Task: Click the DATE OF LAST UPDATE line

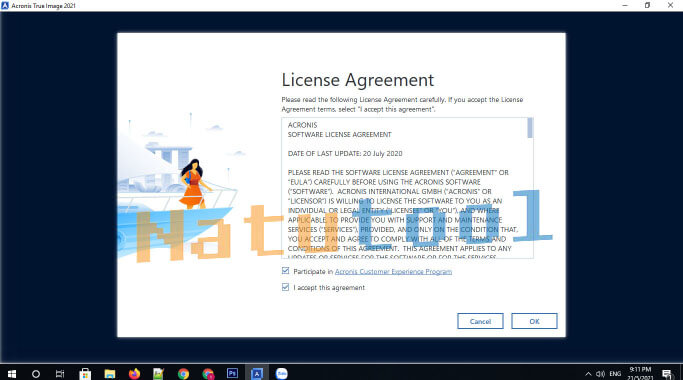Action: coord(345,153)
